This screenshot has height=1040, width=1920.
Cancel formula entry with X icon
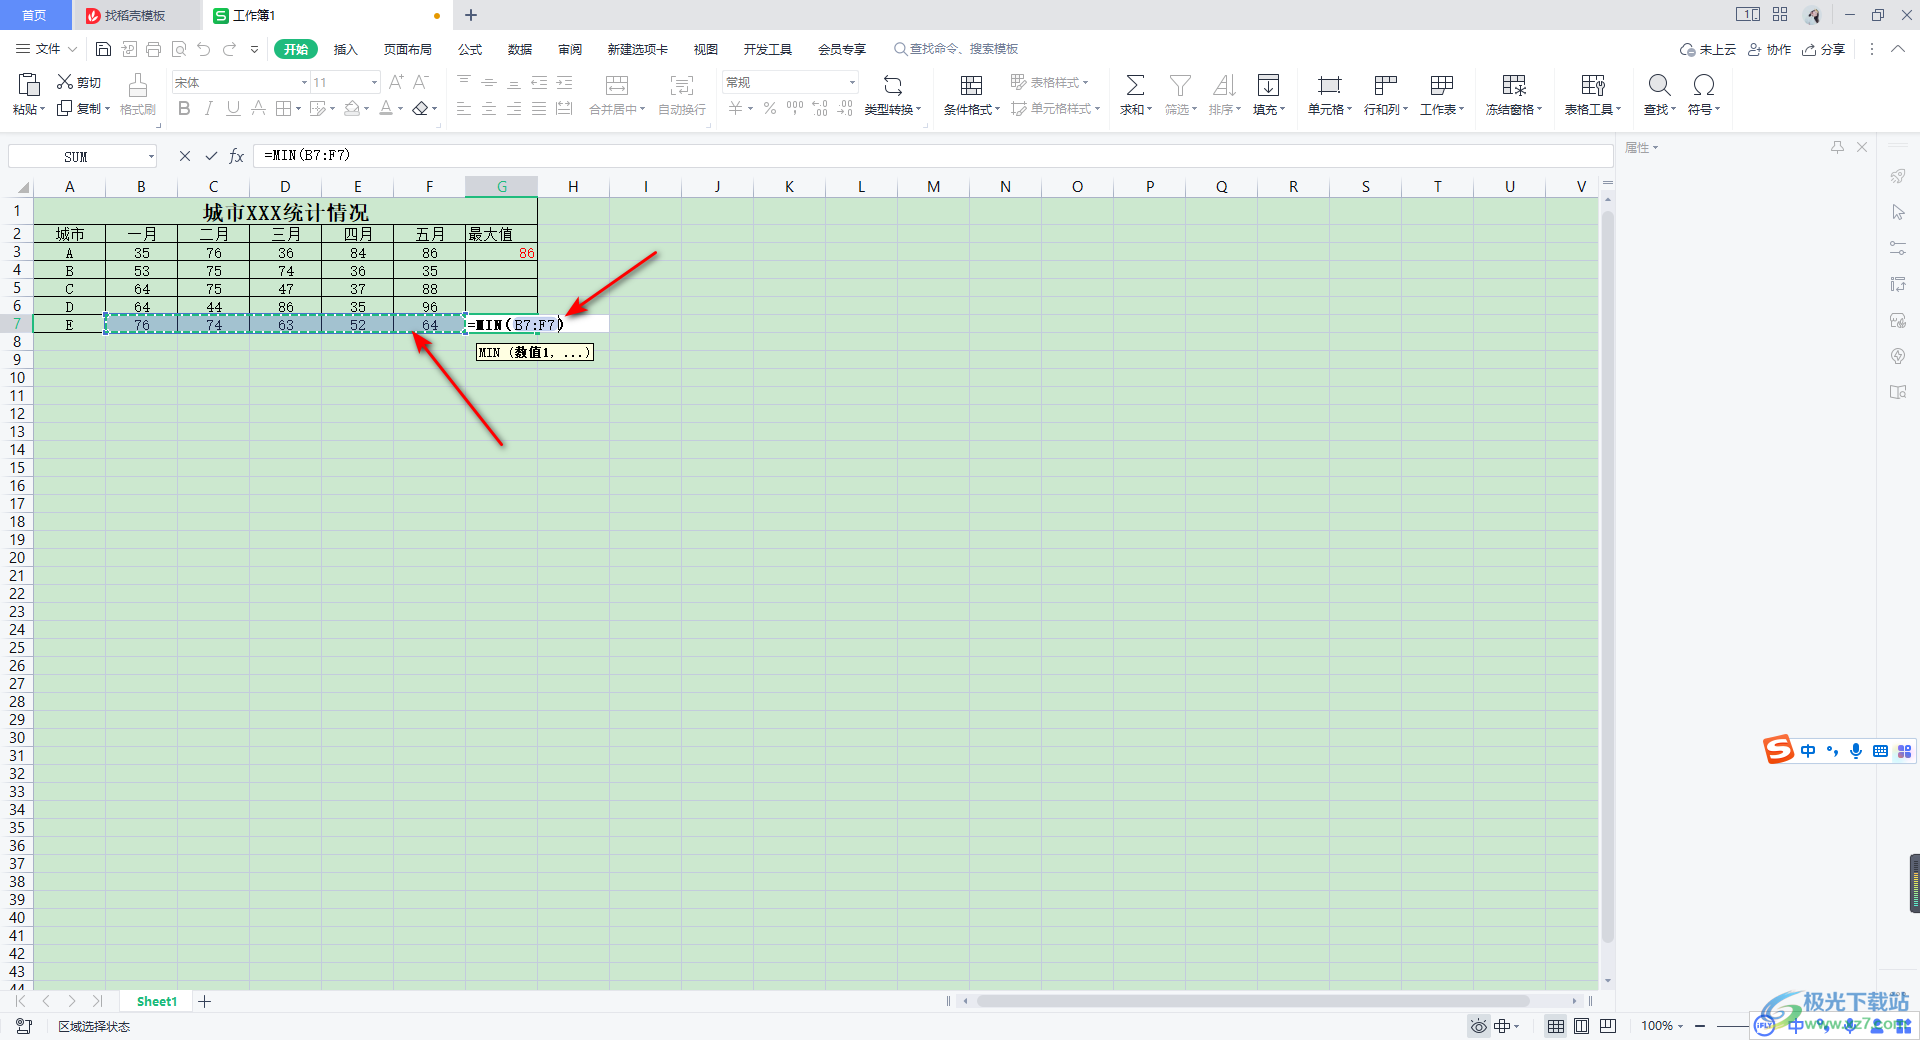pyautogui.click(x=185, y=156)
